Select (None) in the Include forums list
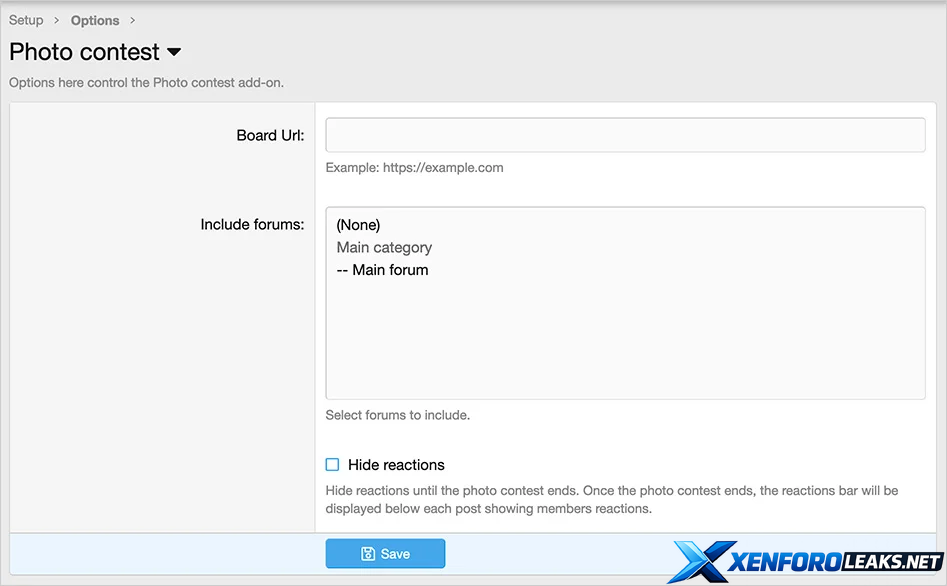This screenshot has width=947, height=586. (x=358, y=225)
